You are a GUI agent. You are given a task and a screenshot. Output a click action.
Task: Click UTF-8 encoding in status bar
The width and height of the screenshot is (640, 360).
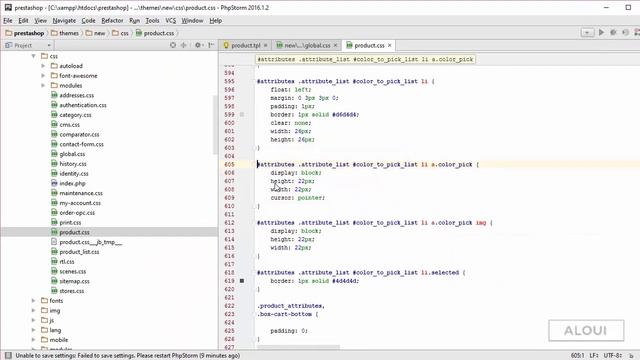612,356
